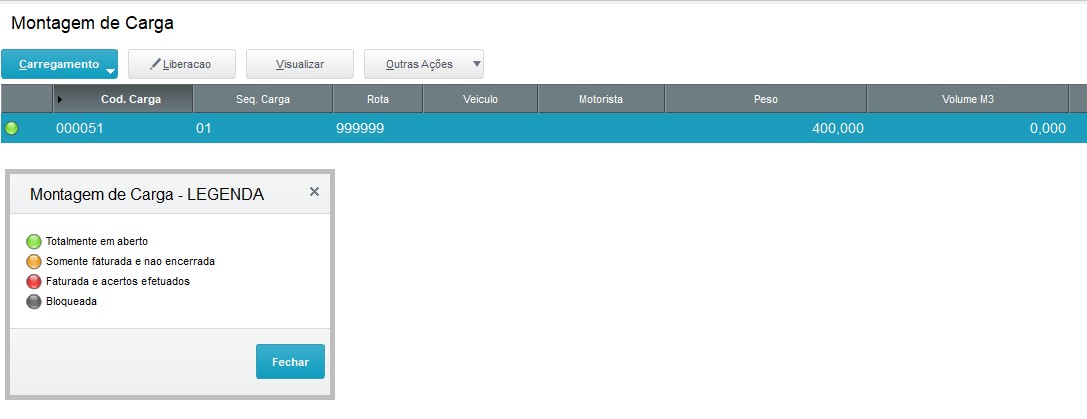Click the weight value 400,000
Image resolution: width=1087 pixels, height=419 pixels.
(837, 128)
